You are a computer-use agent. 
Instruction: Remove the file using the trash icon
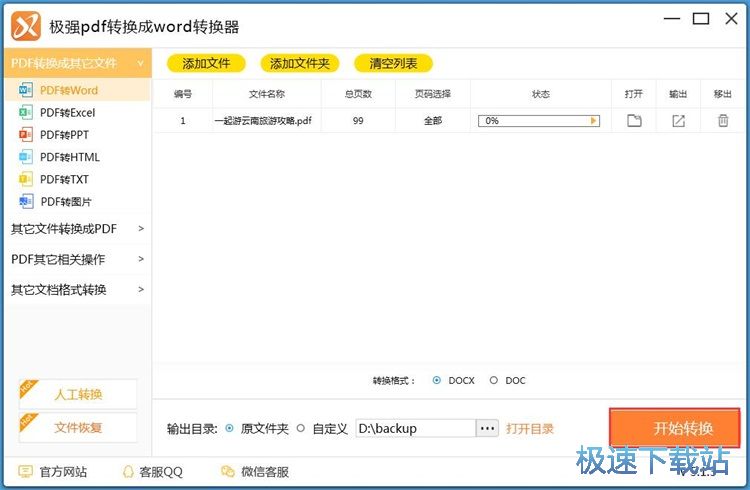[723, 121]
